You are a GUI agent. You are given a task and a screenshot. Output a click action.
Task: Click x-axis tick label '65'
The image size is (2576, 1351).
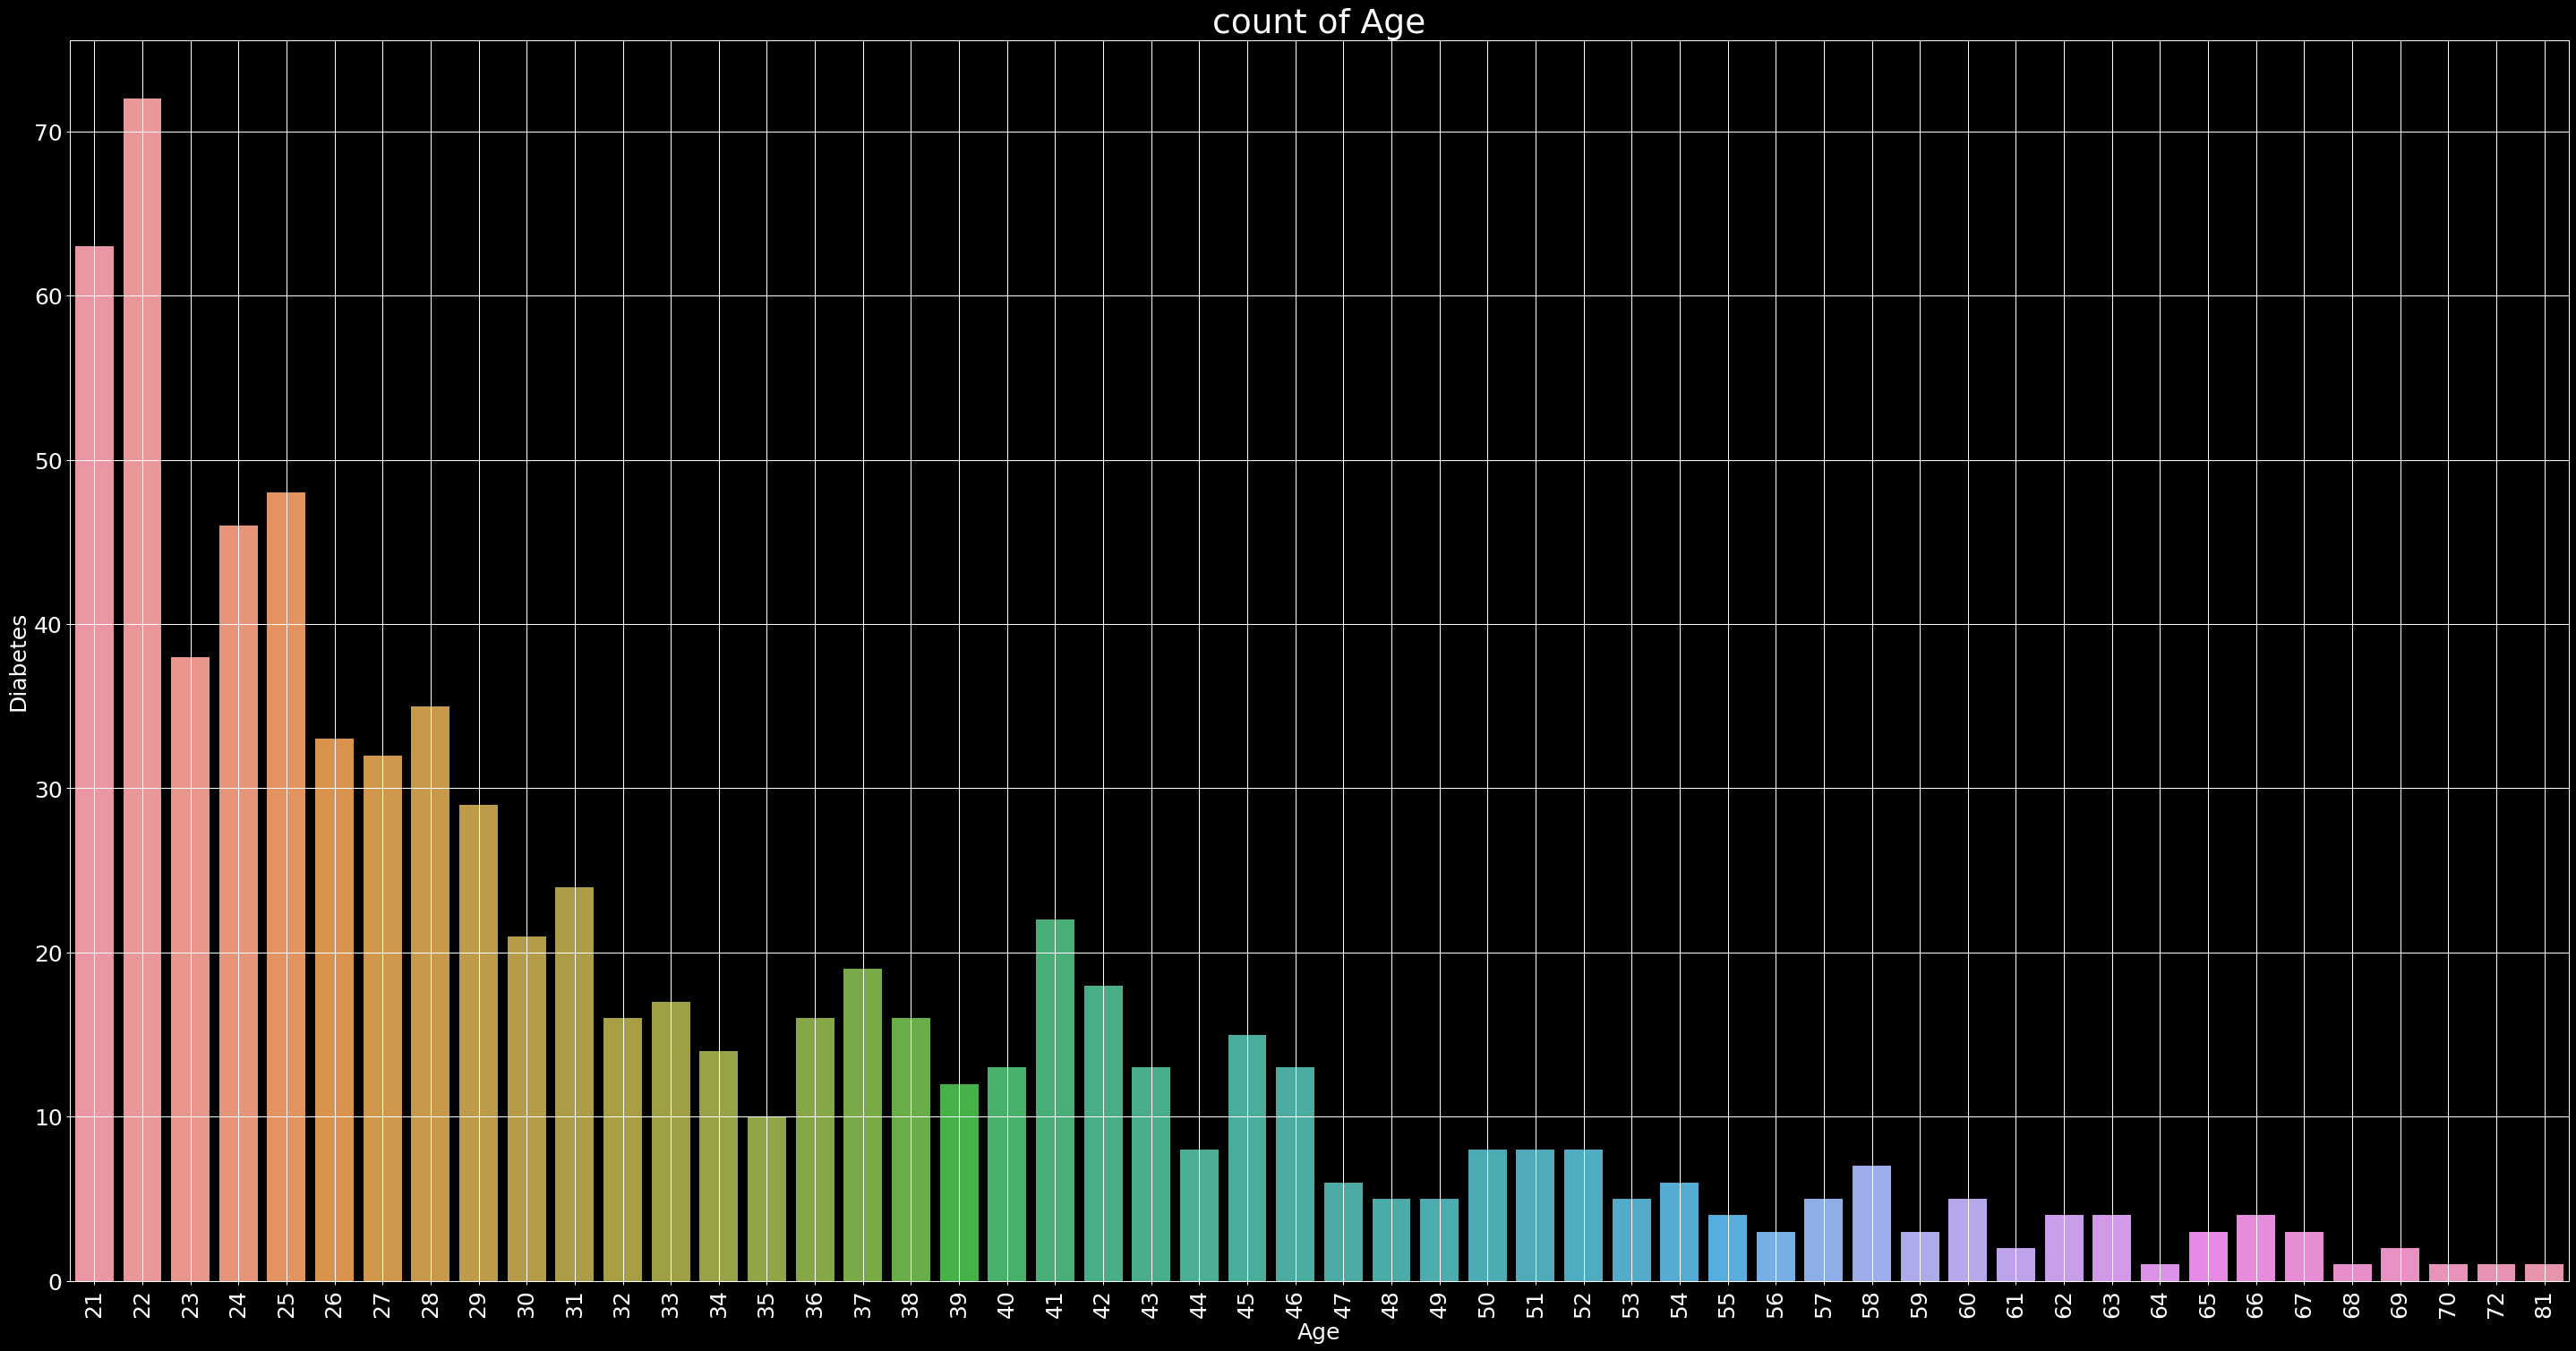(x=2207, y=1304)
